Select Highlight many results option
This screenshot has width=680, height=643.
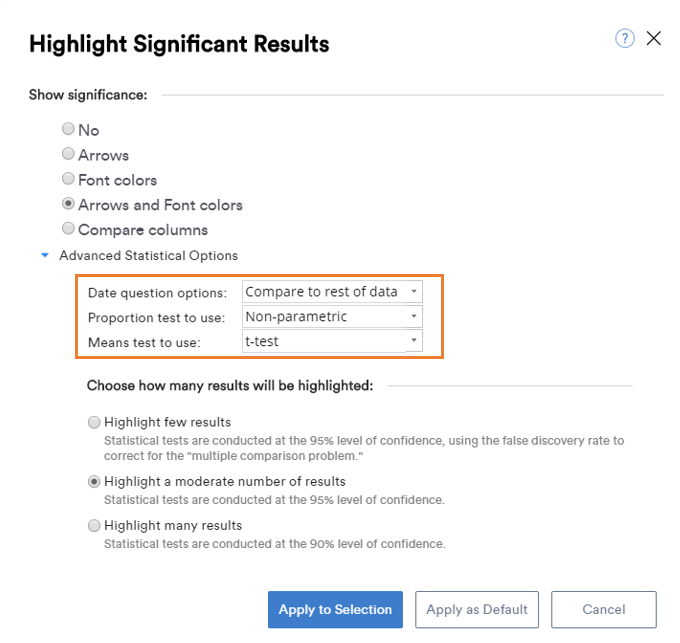[94, 525]
